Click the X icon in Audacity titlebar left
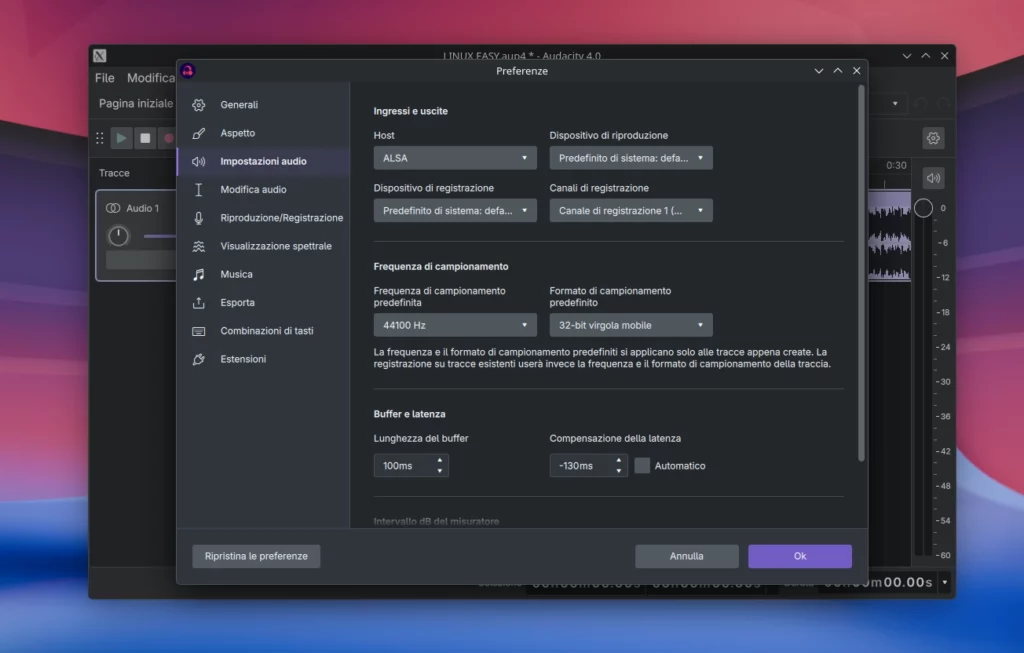This screenshot has height=653, width=1024. point(99,56)
